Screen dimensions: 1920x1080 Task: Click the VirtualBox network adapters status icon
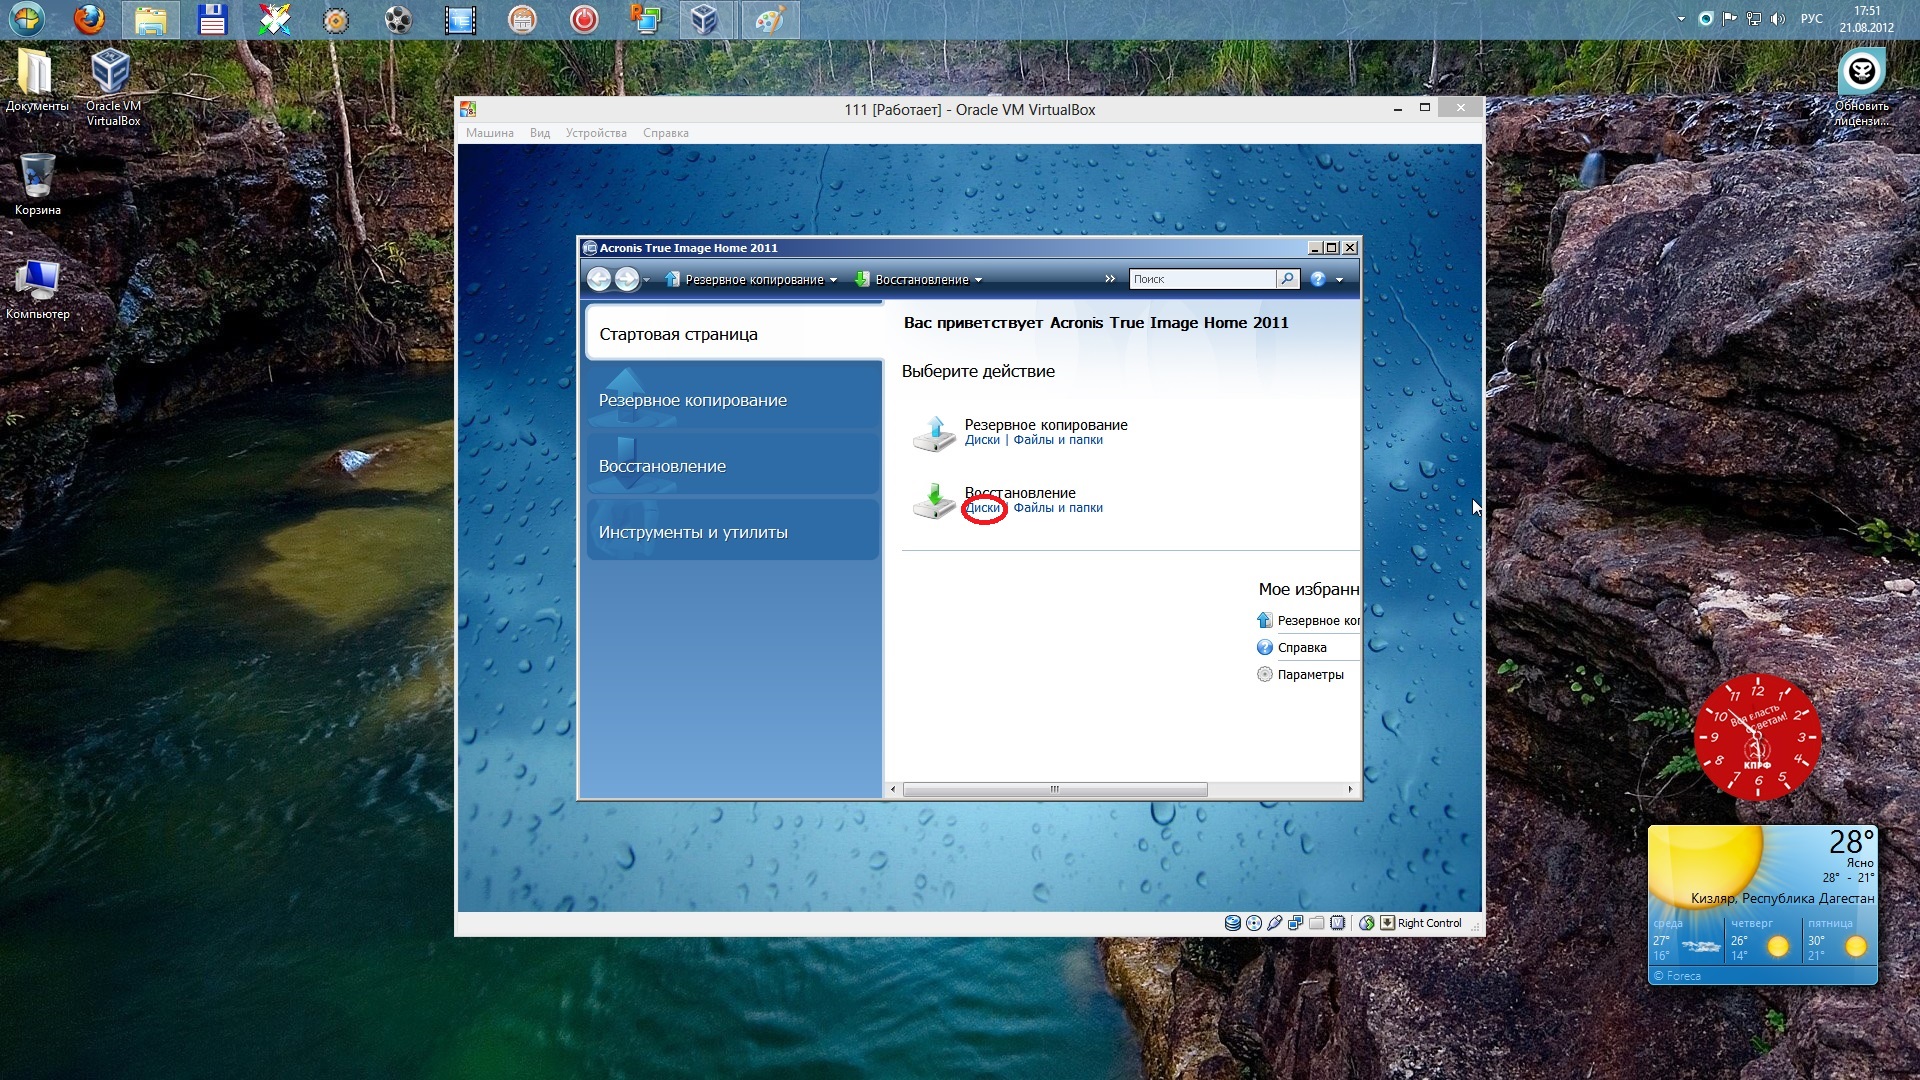(1296, 923)
